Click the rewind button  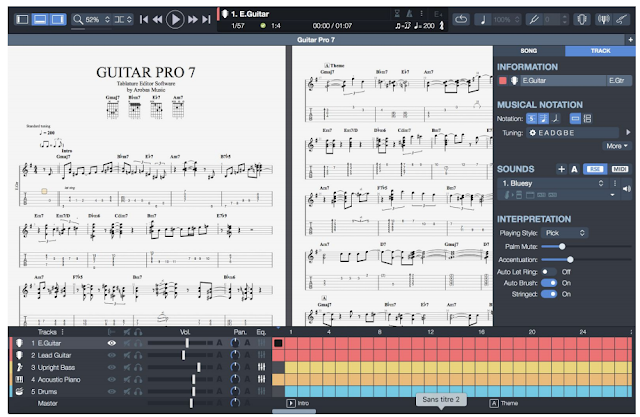[157, 19]
